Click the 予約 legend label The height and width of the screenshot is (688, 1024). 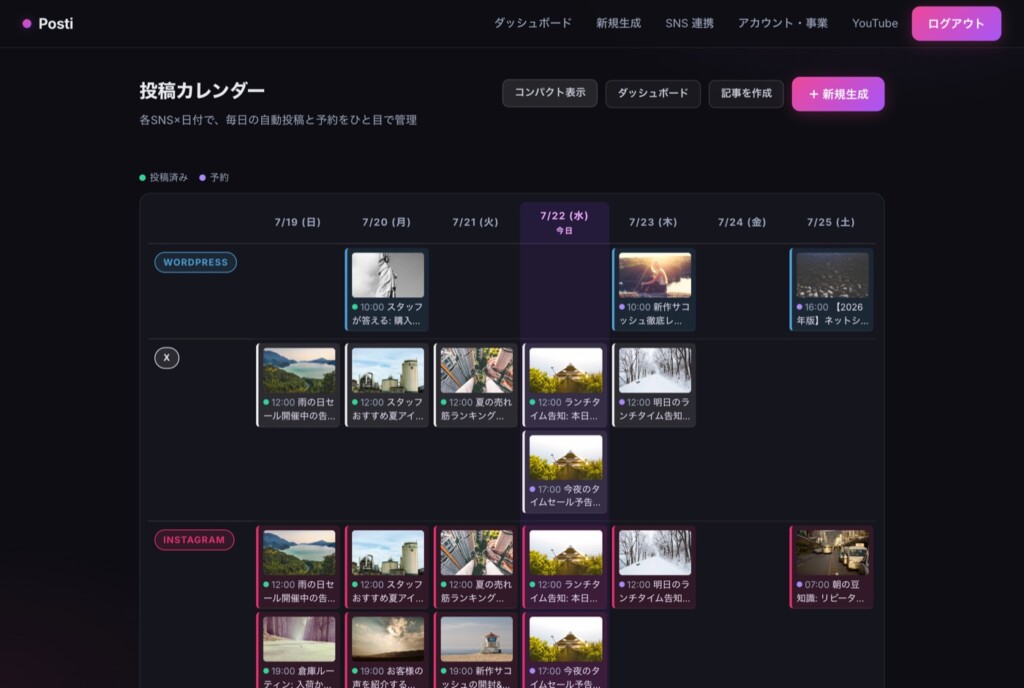[x=219, y=178]
